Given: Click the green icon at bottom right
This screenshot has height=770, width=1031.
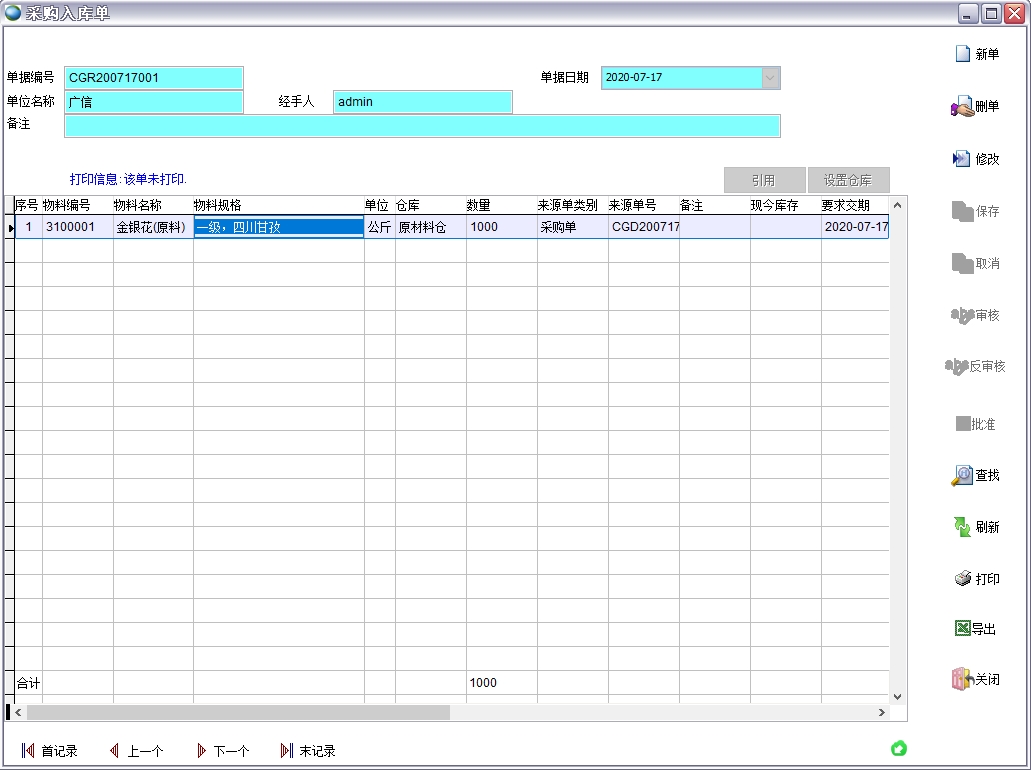Looking at the screenshot, I should [x=898, y=748].
